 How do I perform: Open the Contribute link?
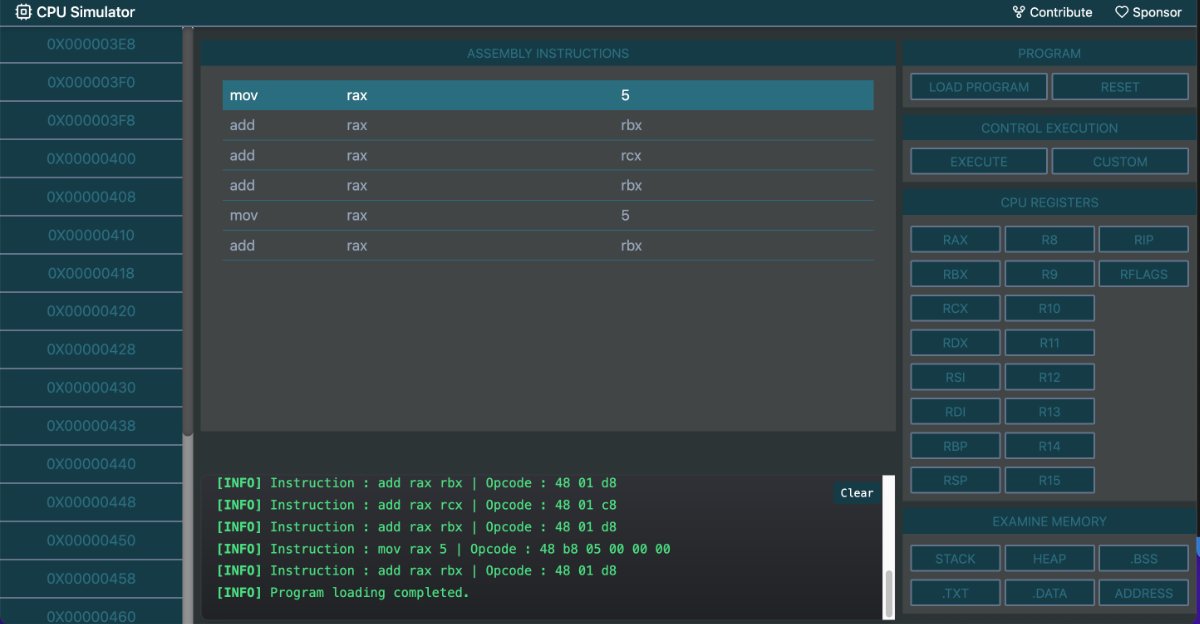(1052, 12)
